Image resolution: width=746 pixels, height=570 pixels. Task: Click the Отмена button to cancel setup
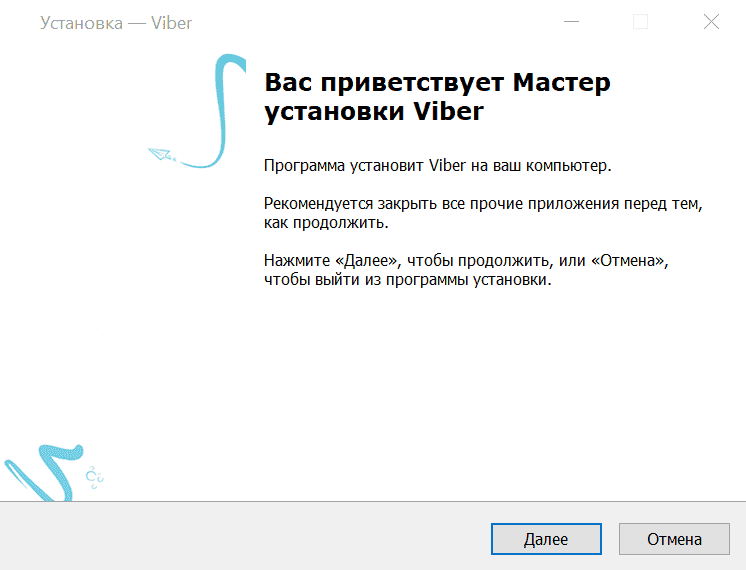pos(674,539)
